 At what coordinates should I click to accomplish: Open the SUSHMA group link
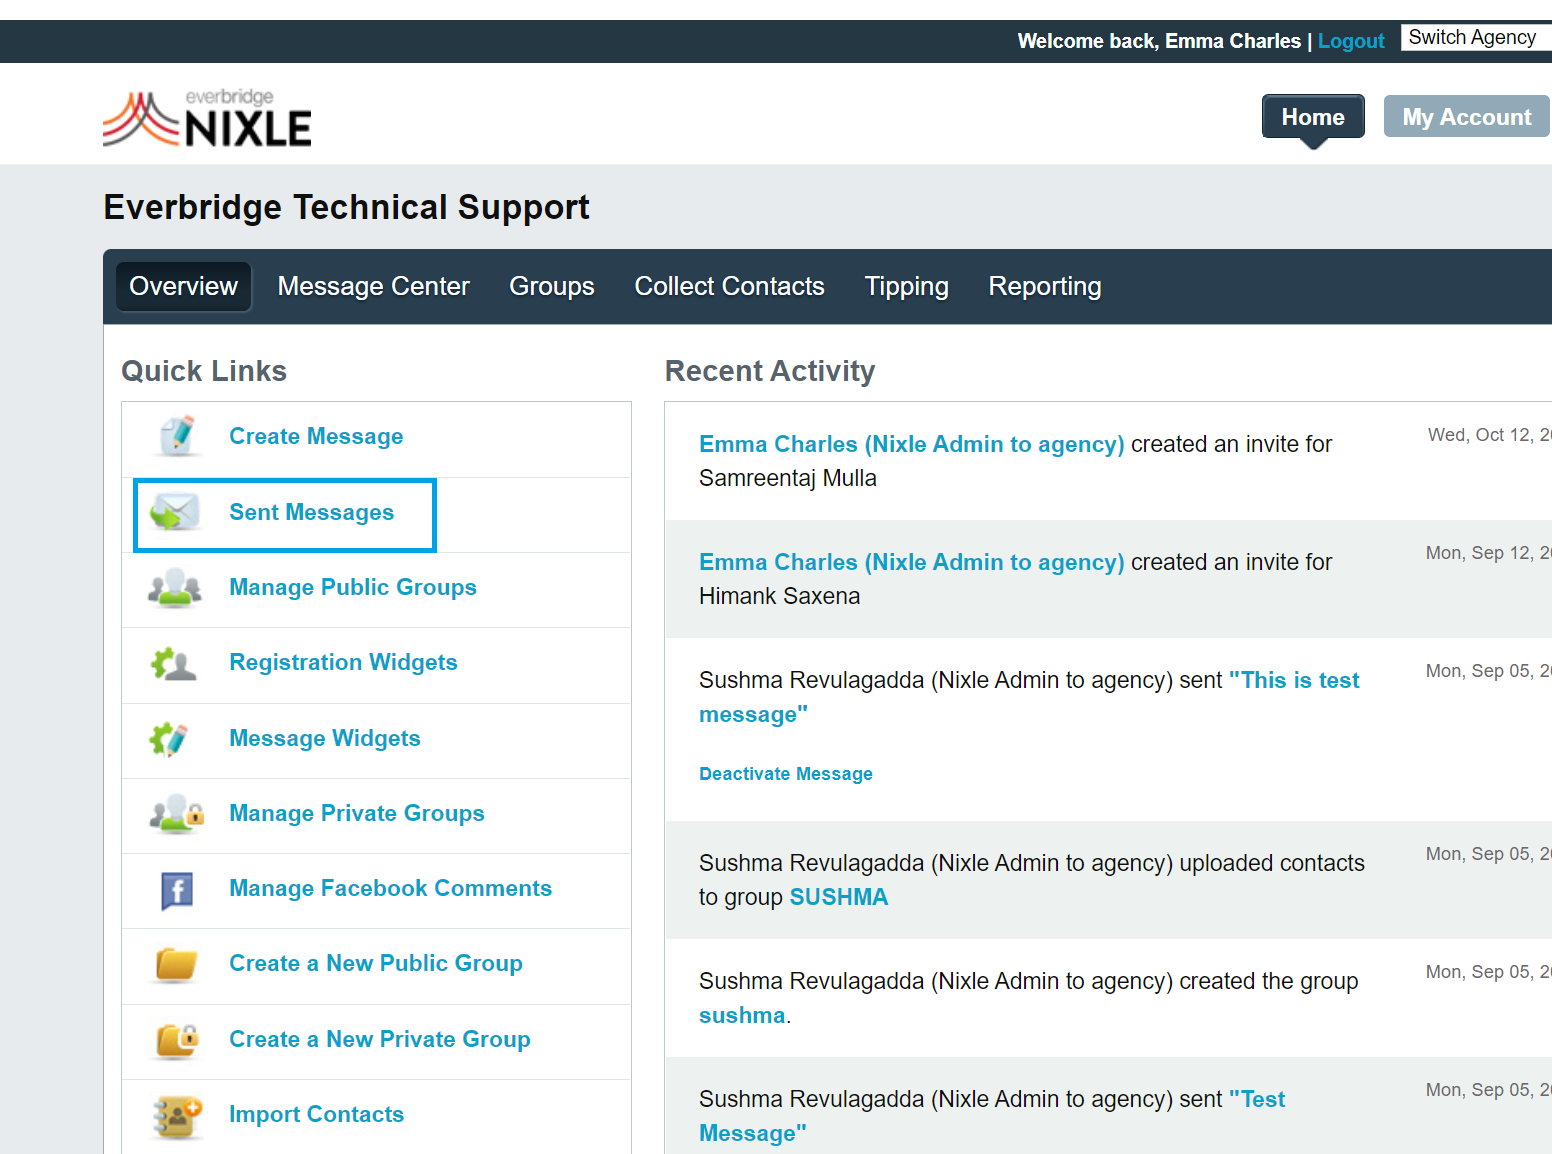pos(839,898)
